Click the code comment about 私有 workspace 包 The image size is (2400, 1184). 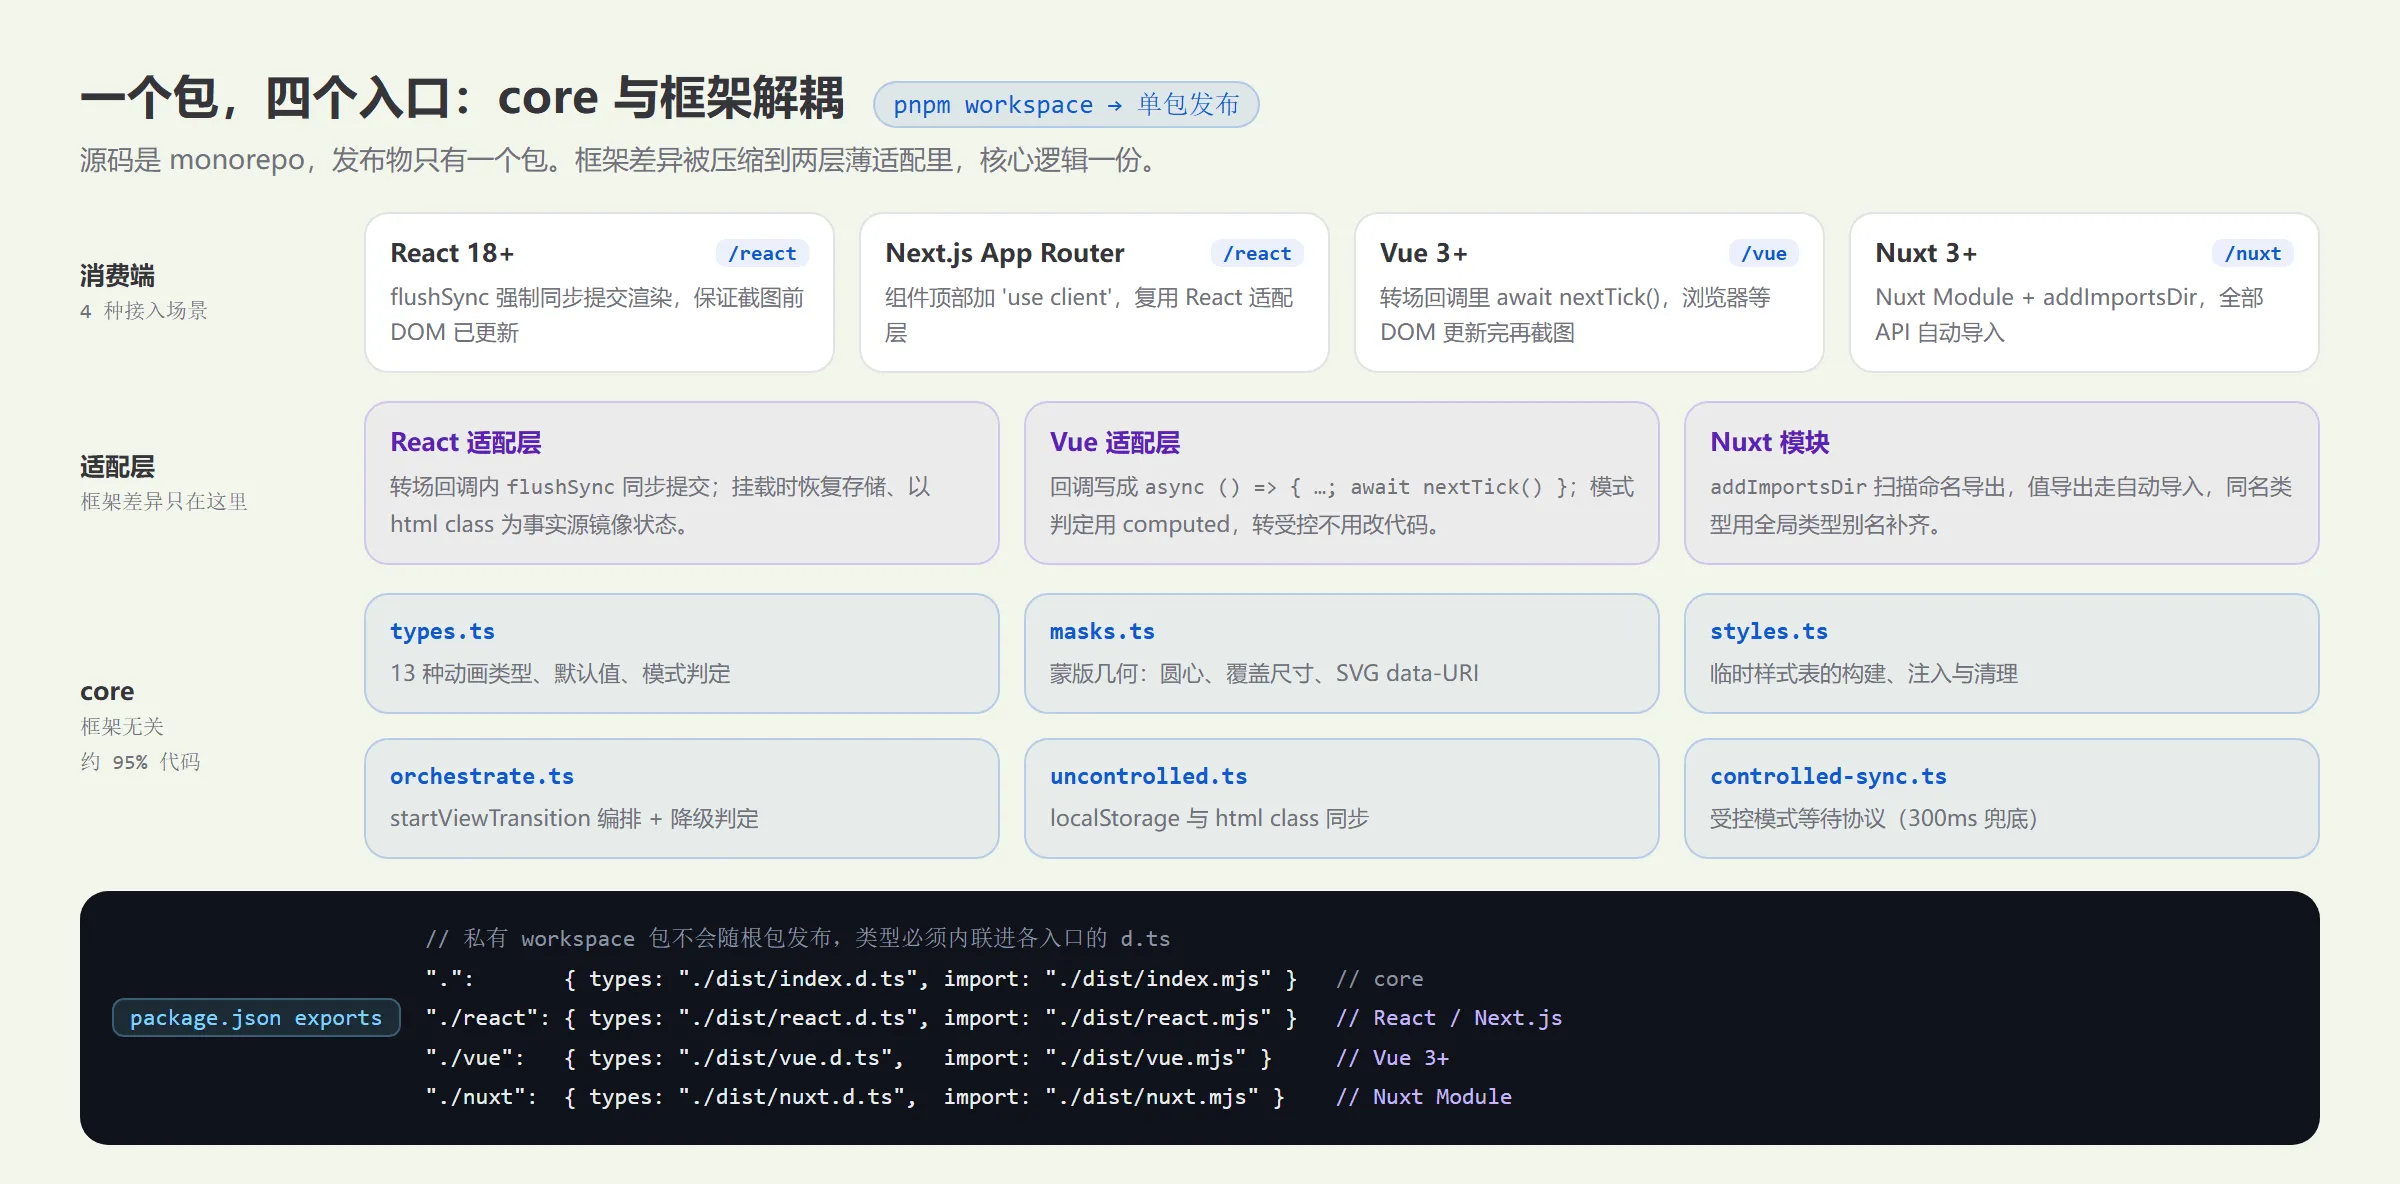pyautogui.click(x=798, y=938)
